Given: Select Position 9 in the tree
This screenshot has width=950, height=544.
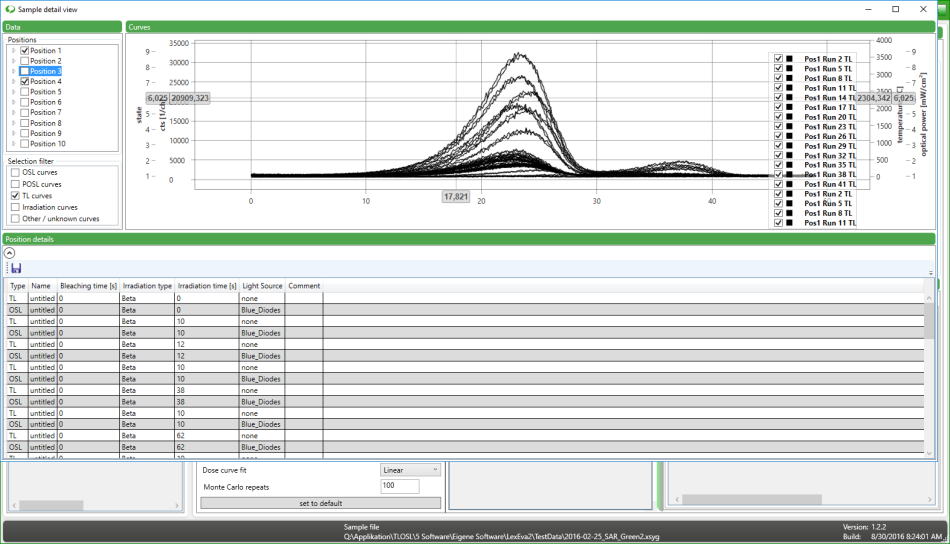Looking at the screenshot, I should (x=45, y=133).
